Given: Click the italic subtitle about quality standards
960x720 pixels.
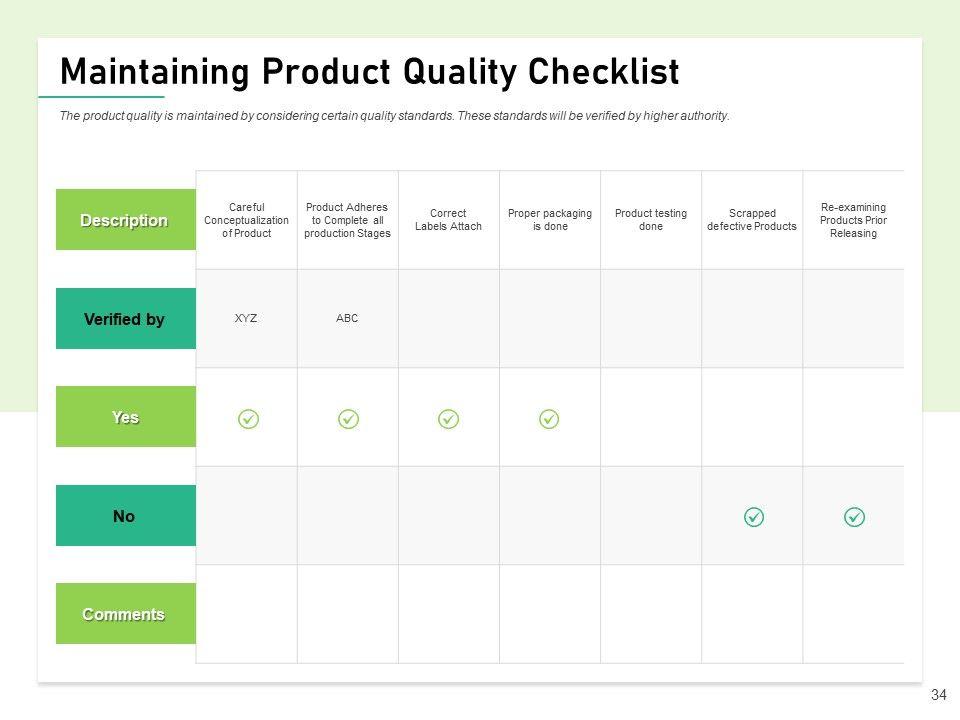Looking at the screenshot, I should [x=394, y=116].
